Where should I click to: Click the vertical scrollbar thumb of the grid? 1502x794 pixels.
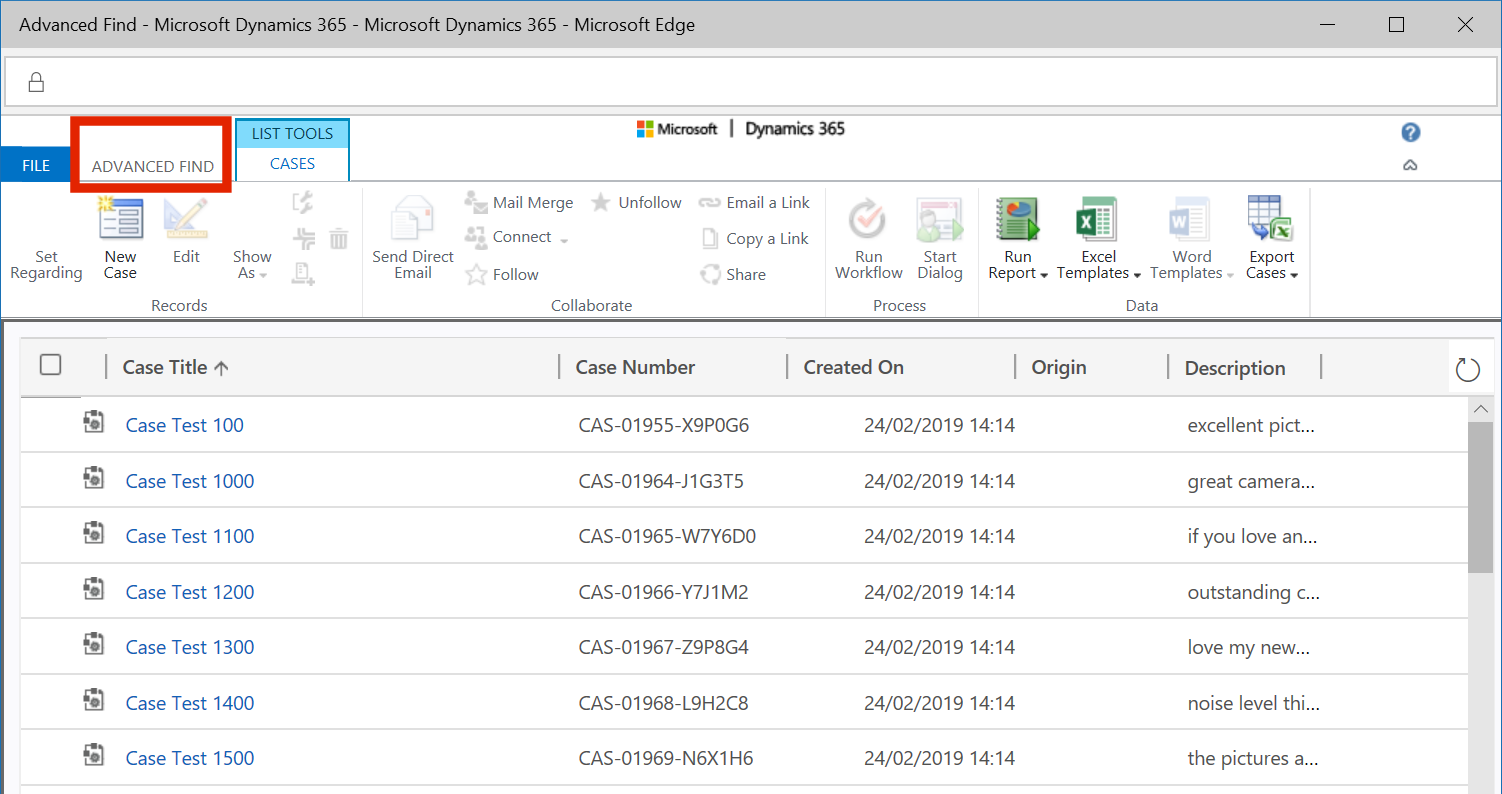[1481, 497]
